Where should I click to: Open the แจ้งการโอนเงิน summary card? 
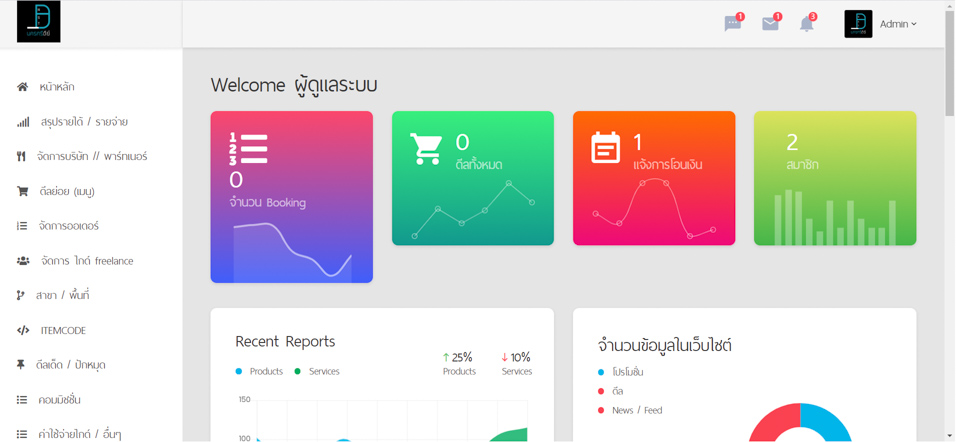pyautogui.click(x=653, y=178)
